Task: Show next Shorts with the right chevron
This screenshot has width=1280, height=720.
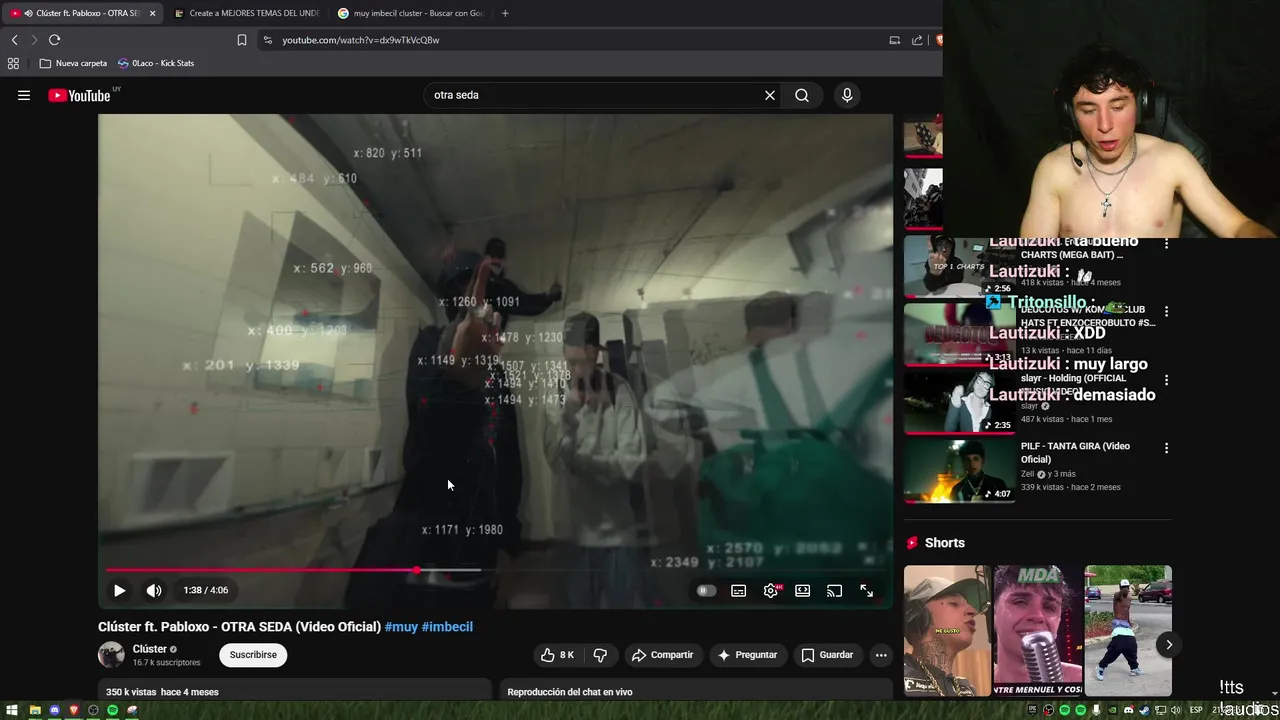Action: click(1168, 645)
